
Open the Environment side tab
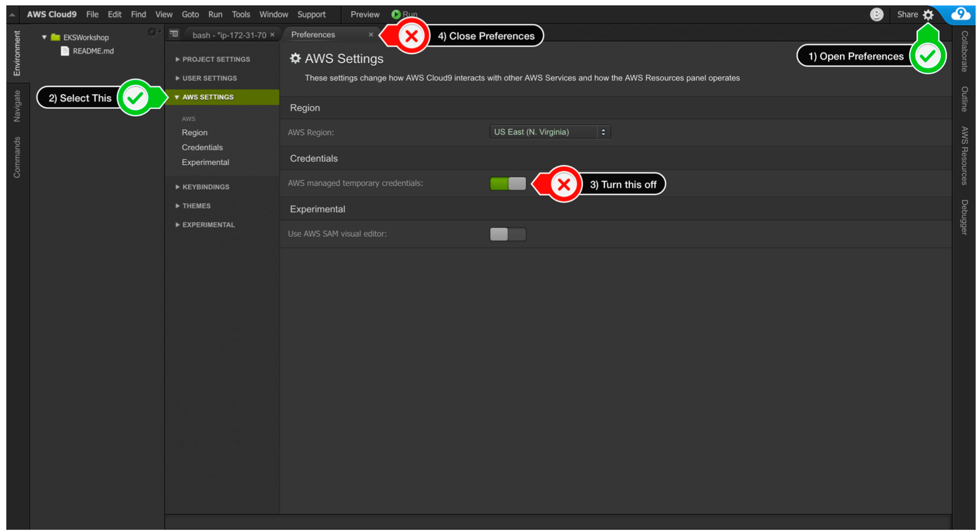[x=17, y=53]
